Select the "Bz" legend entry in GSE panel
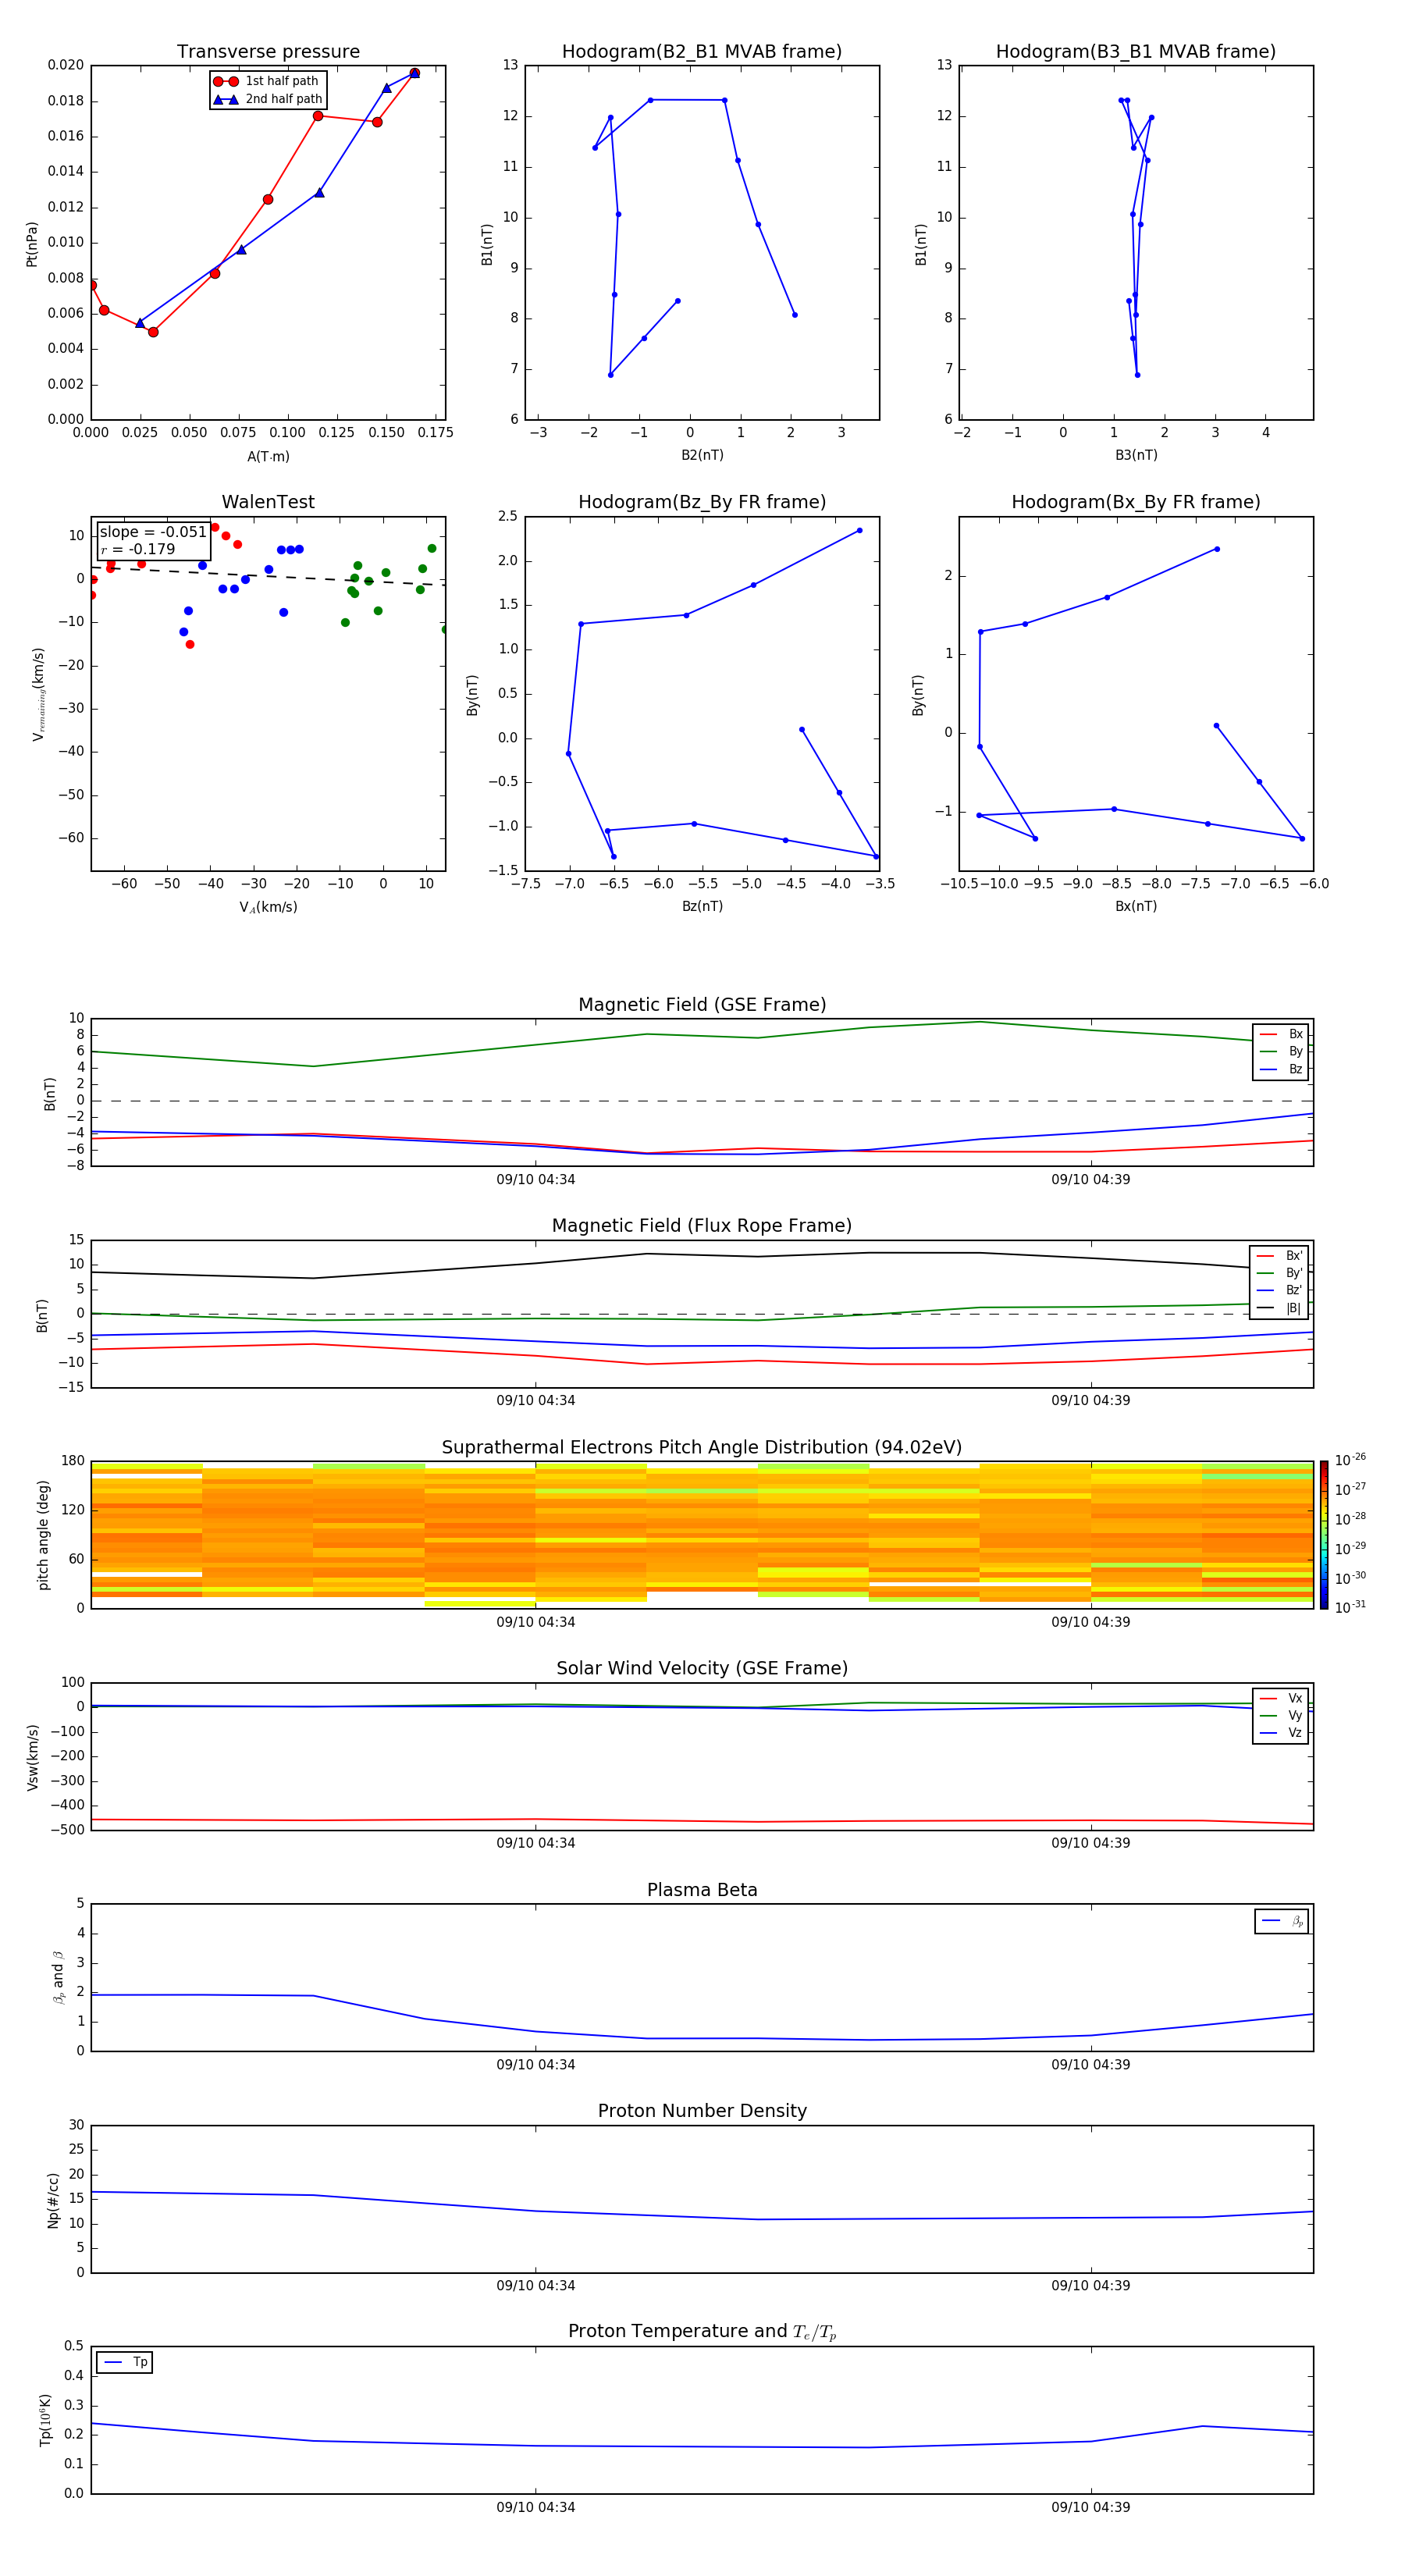 (x=1281, y=1069)
